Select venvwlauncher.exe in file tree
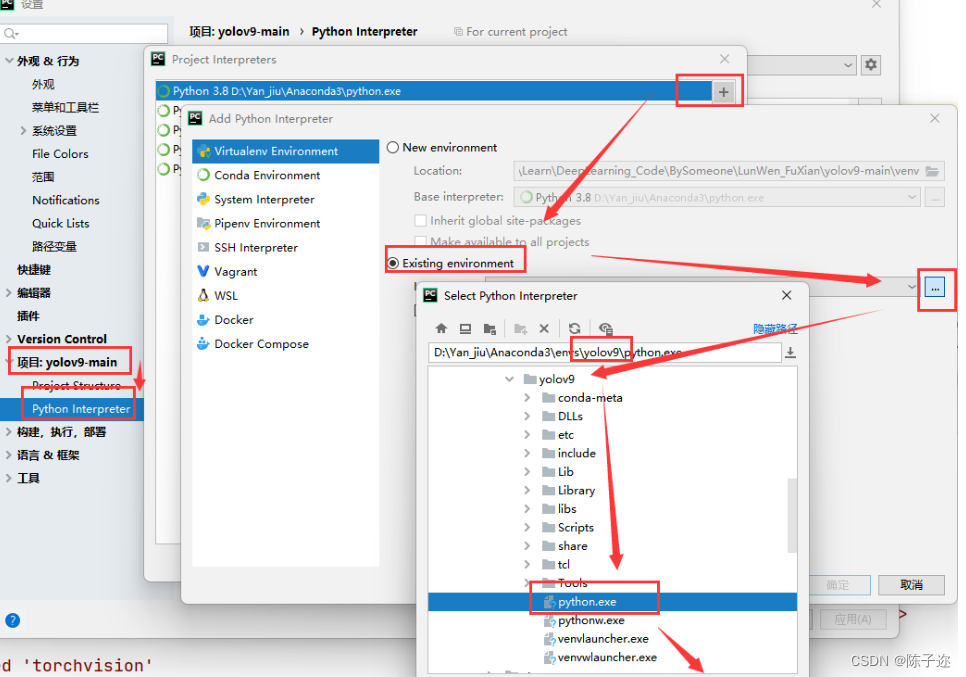 (x=600, y=657)
